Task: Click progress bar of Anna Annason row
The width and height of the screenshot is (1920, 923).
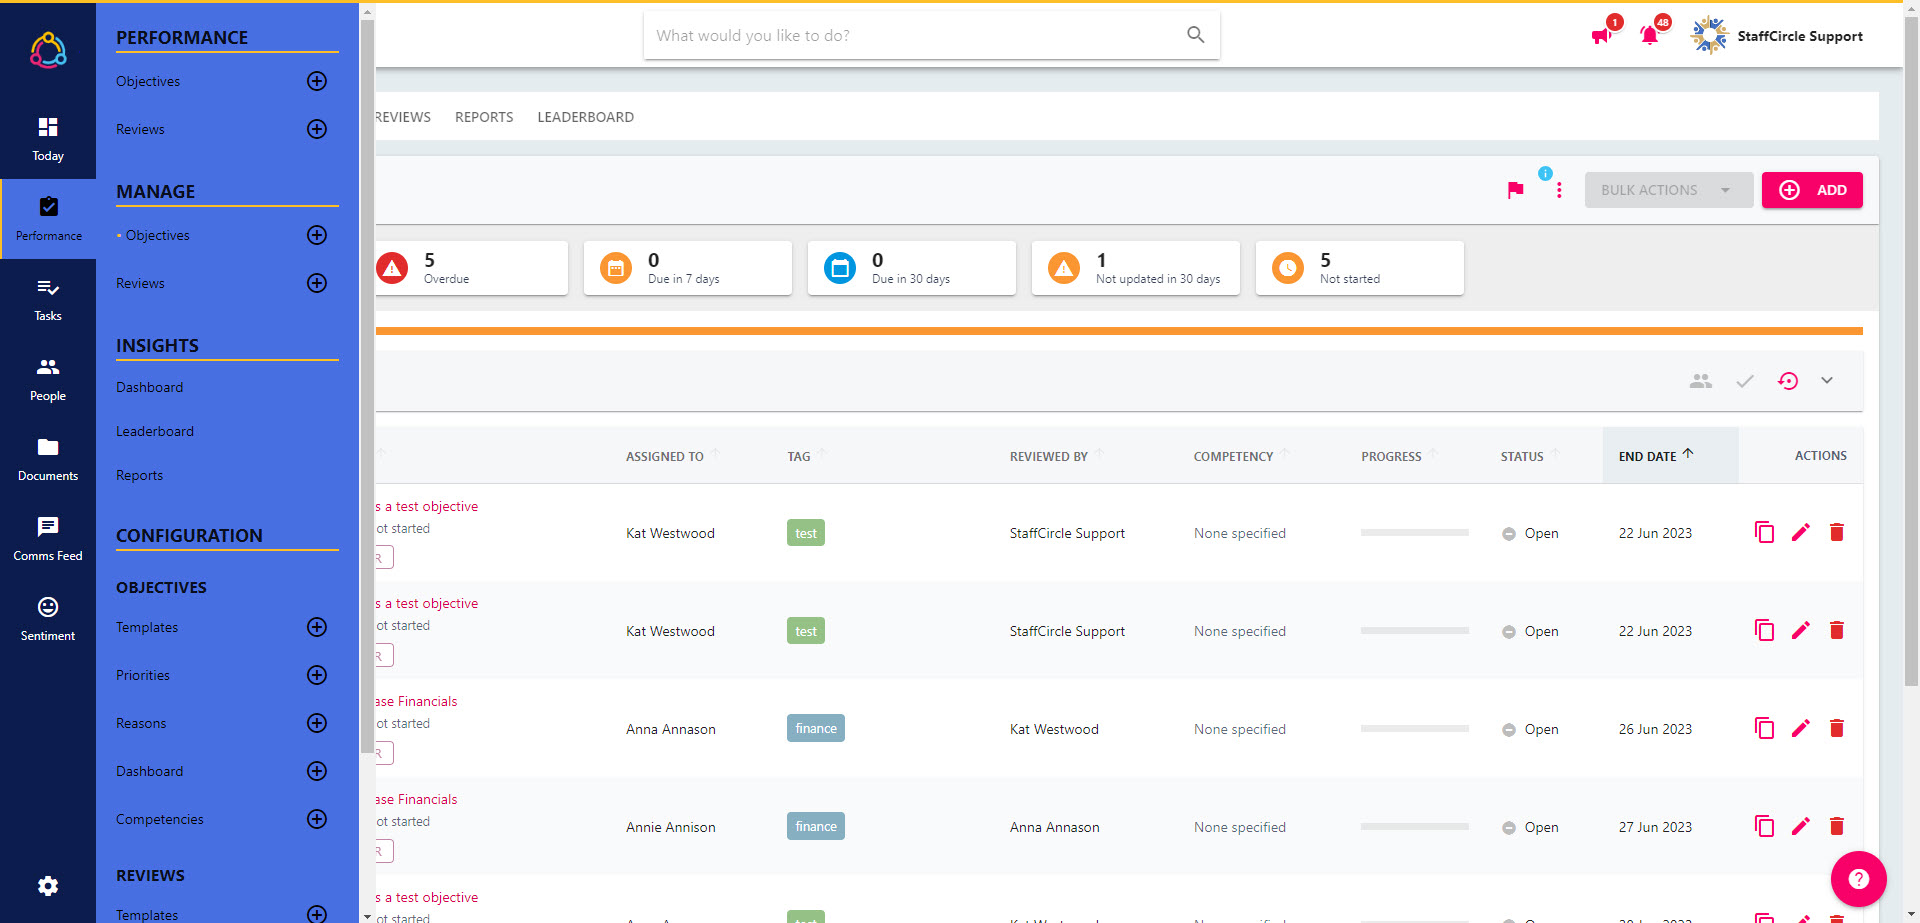Action: (x=1414, y=729)
